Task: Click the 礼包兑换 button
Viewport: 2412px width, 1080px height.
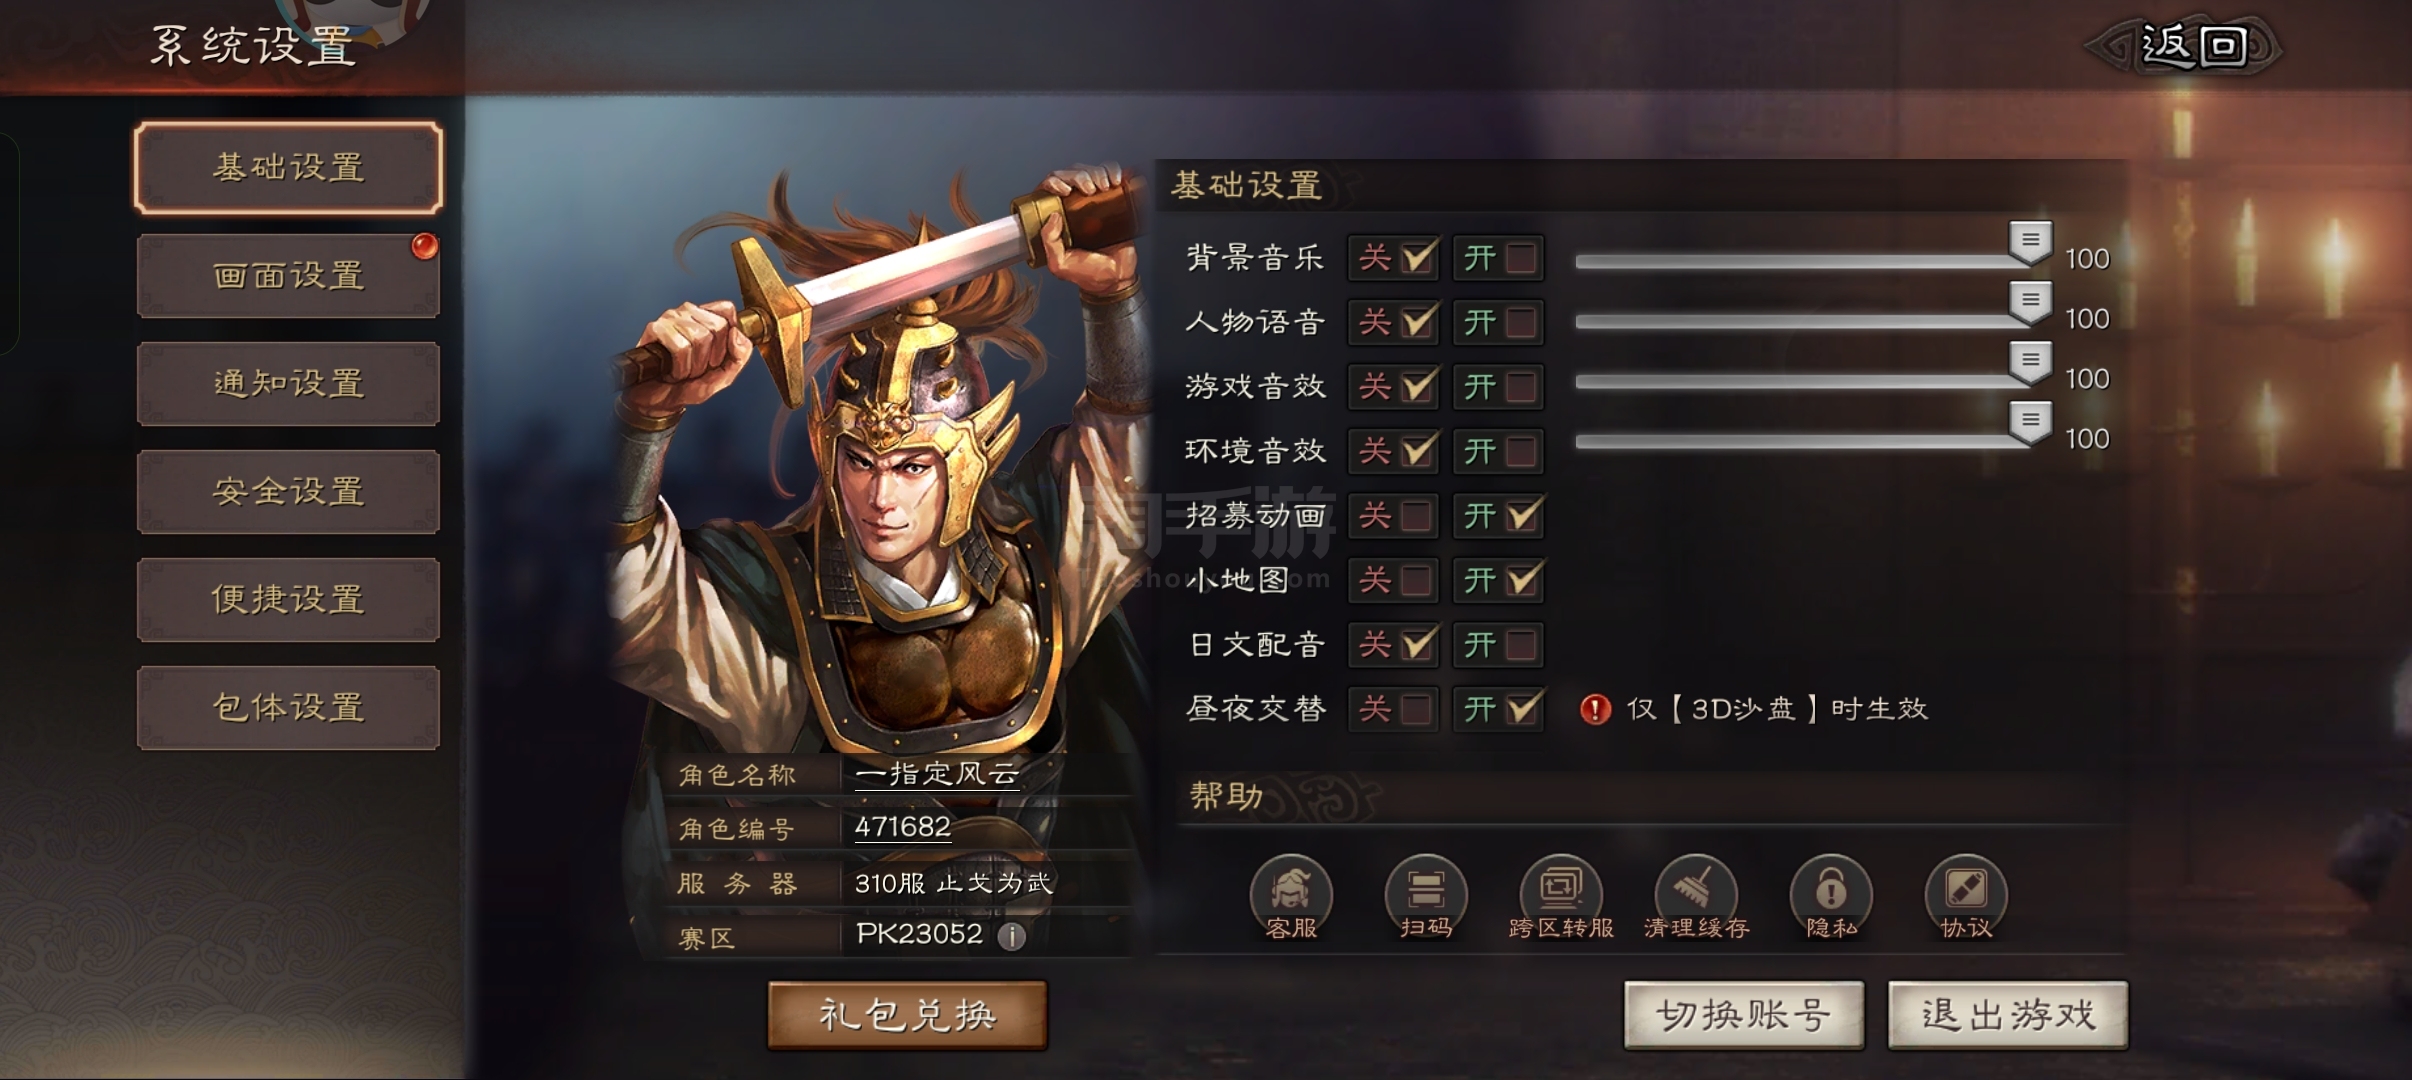Action: coord(907,1015)
